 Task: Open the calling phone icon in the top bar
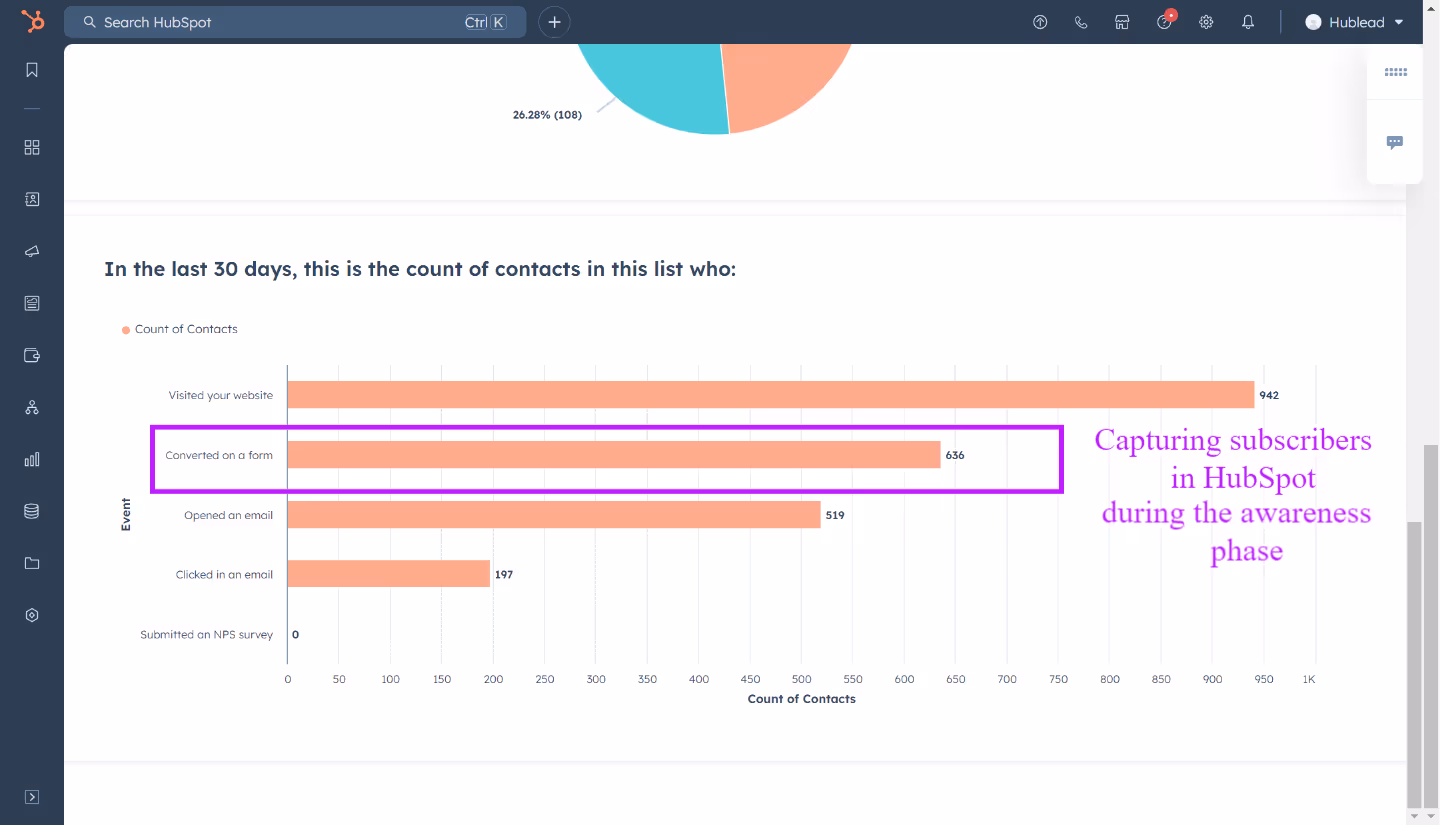[x=1081, y=21]
